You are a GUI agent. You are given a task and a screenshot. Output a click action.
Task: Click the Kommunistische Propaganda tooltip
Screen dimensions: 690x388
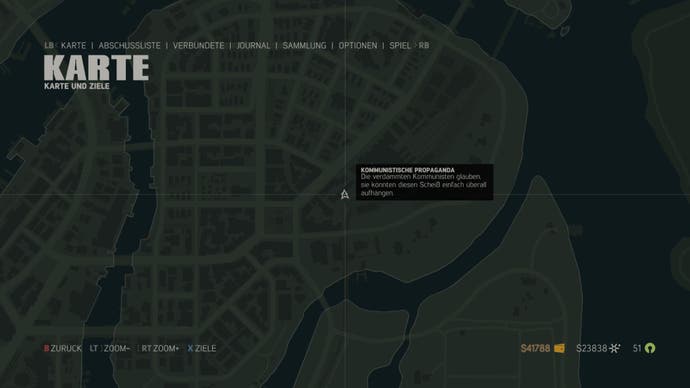425,182
